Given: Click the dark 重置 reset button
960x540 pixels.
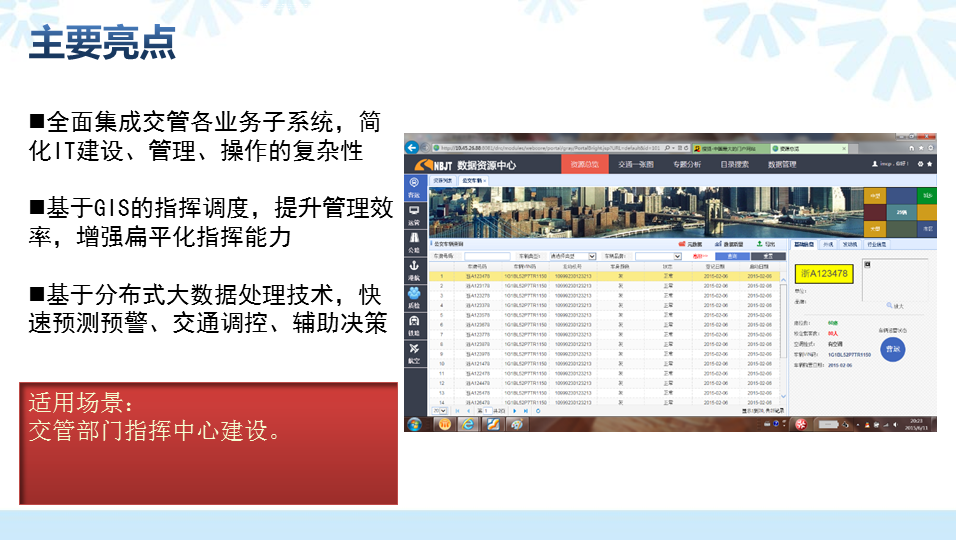Looking at the screenshot, I should coord(768,256).
